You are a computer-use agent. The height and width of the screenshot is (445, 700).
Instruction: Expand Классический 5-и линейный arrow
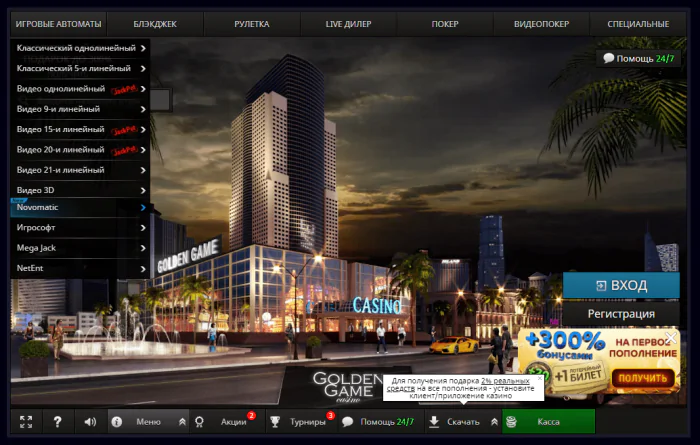[x=143, y=69]
